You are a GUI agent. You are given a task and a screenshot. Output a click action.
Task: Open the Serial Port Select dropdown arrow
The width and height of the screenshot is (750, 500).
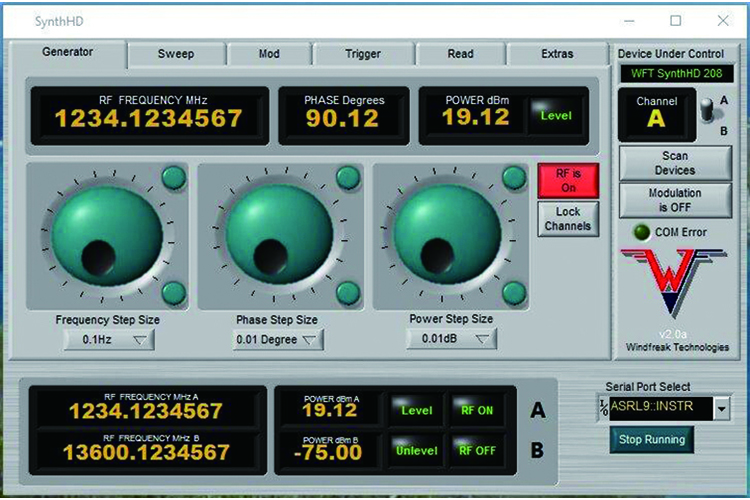(721, 409)
